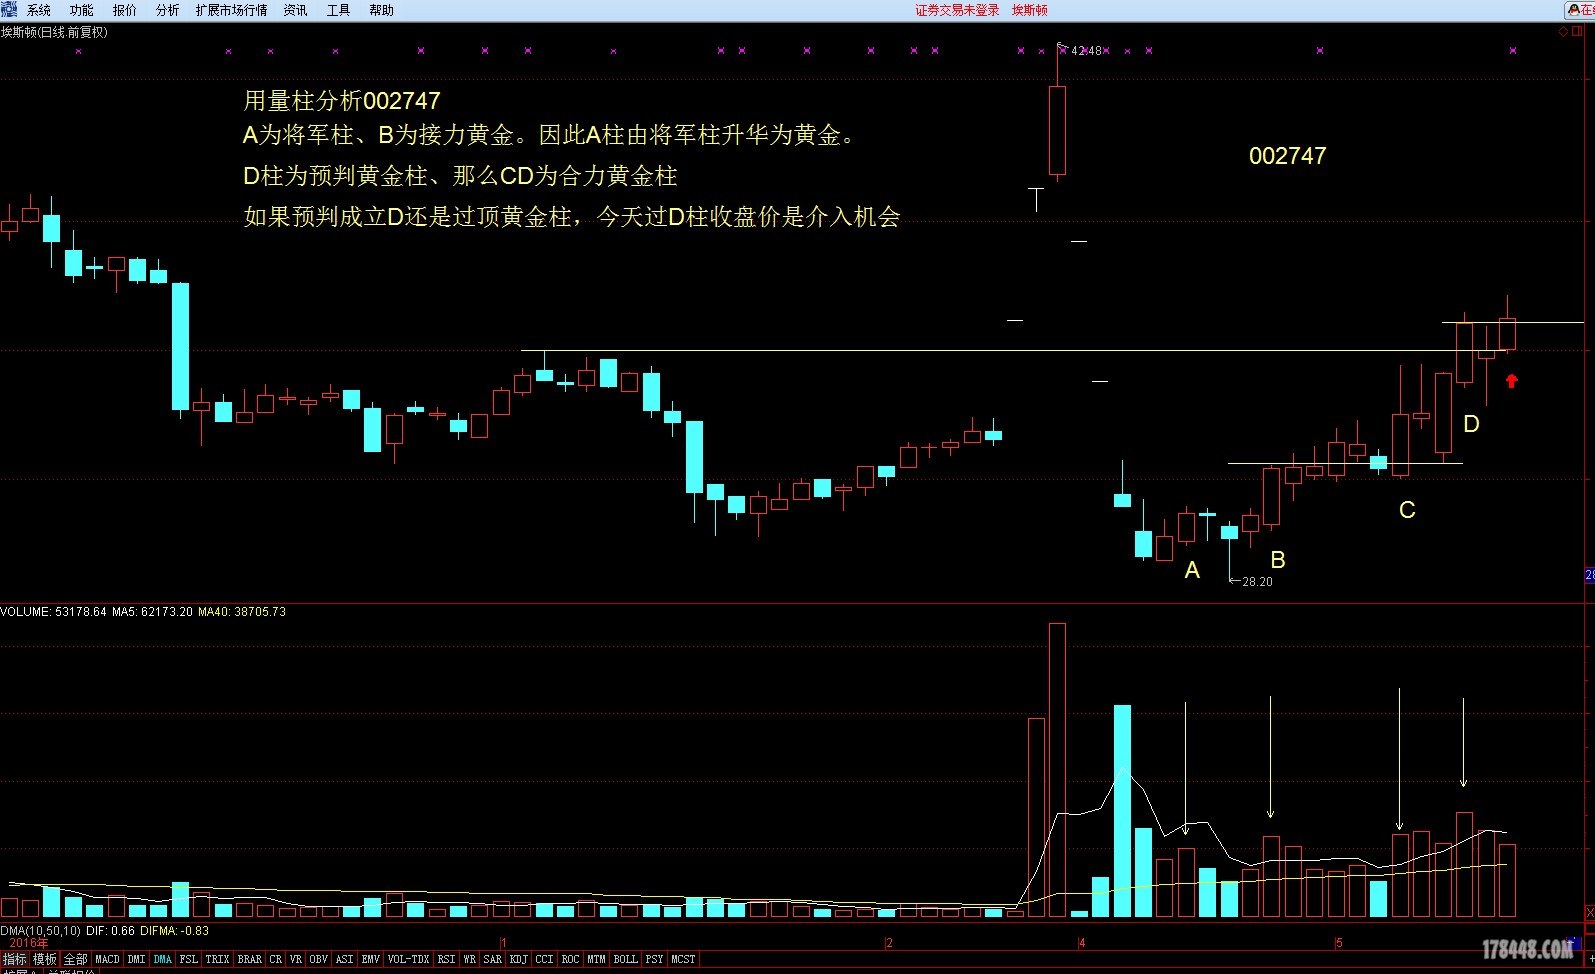The height and width of the screenshot is (974, 1595).
Task: Switch to the VOL-TDX indicator tab
Action: coord(409,959)
